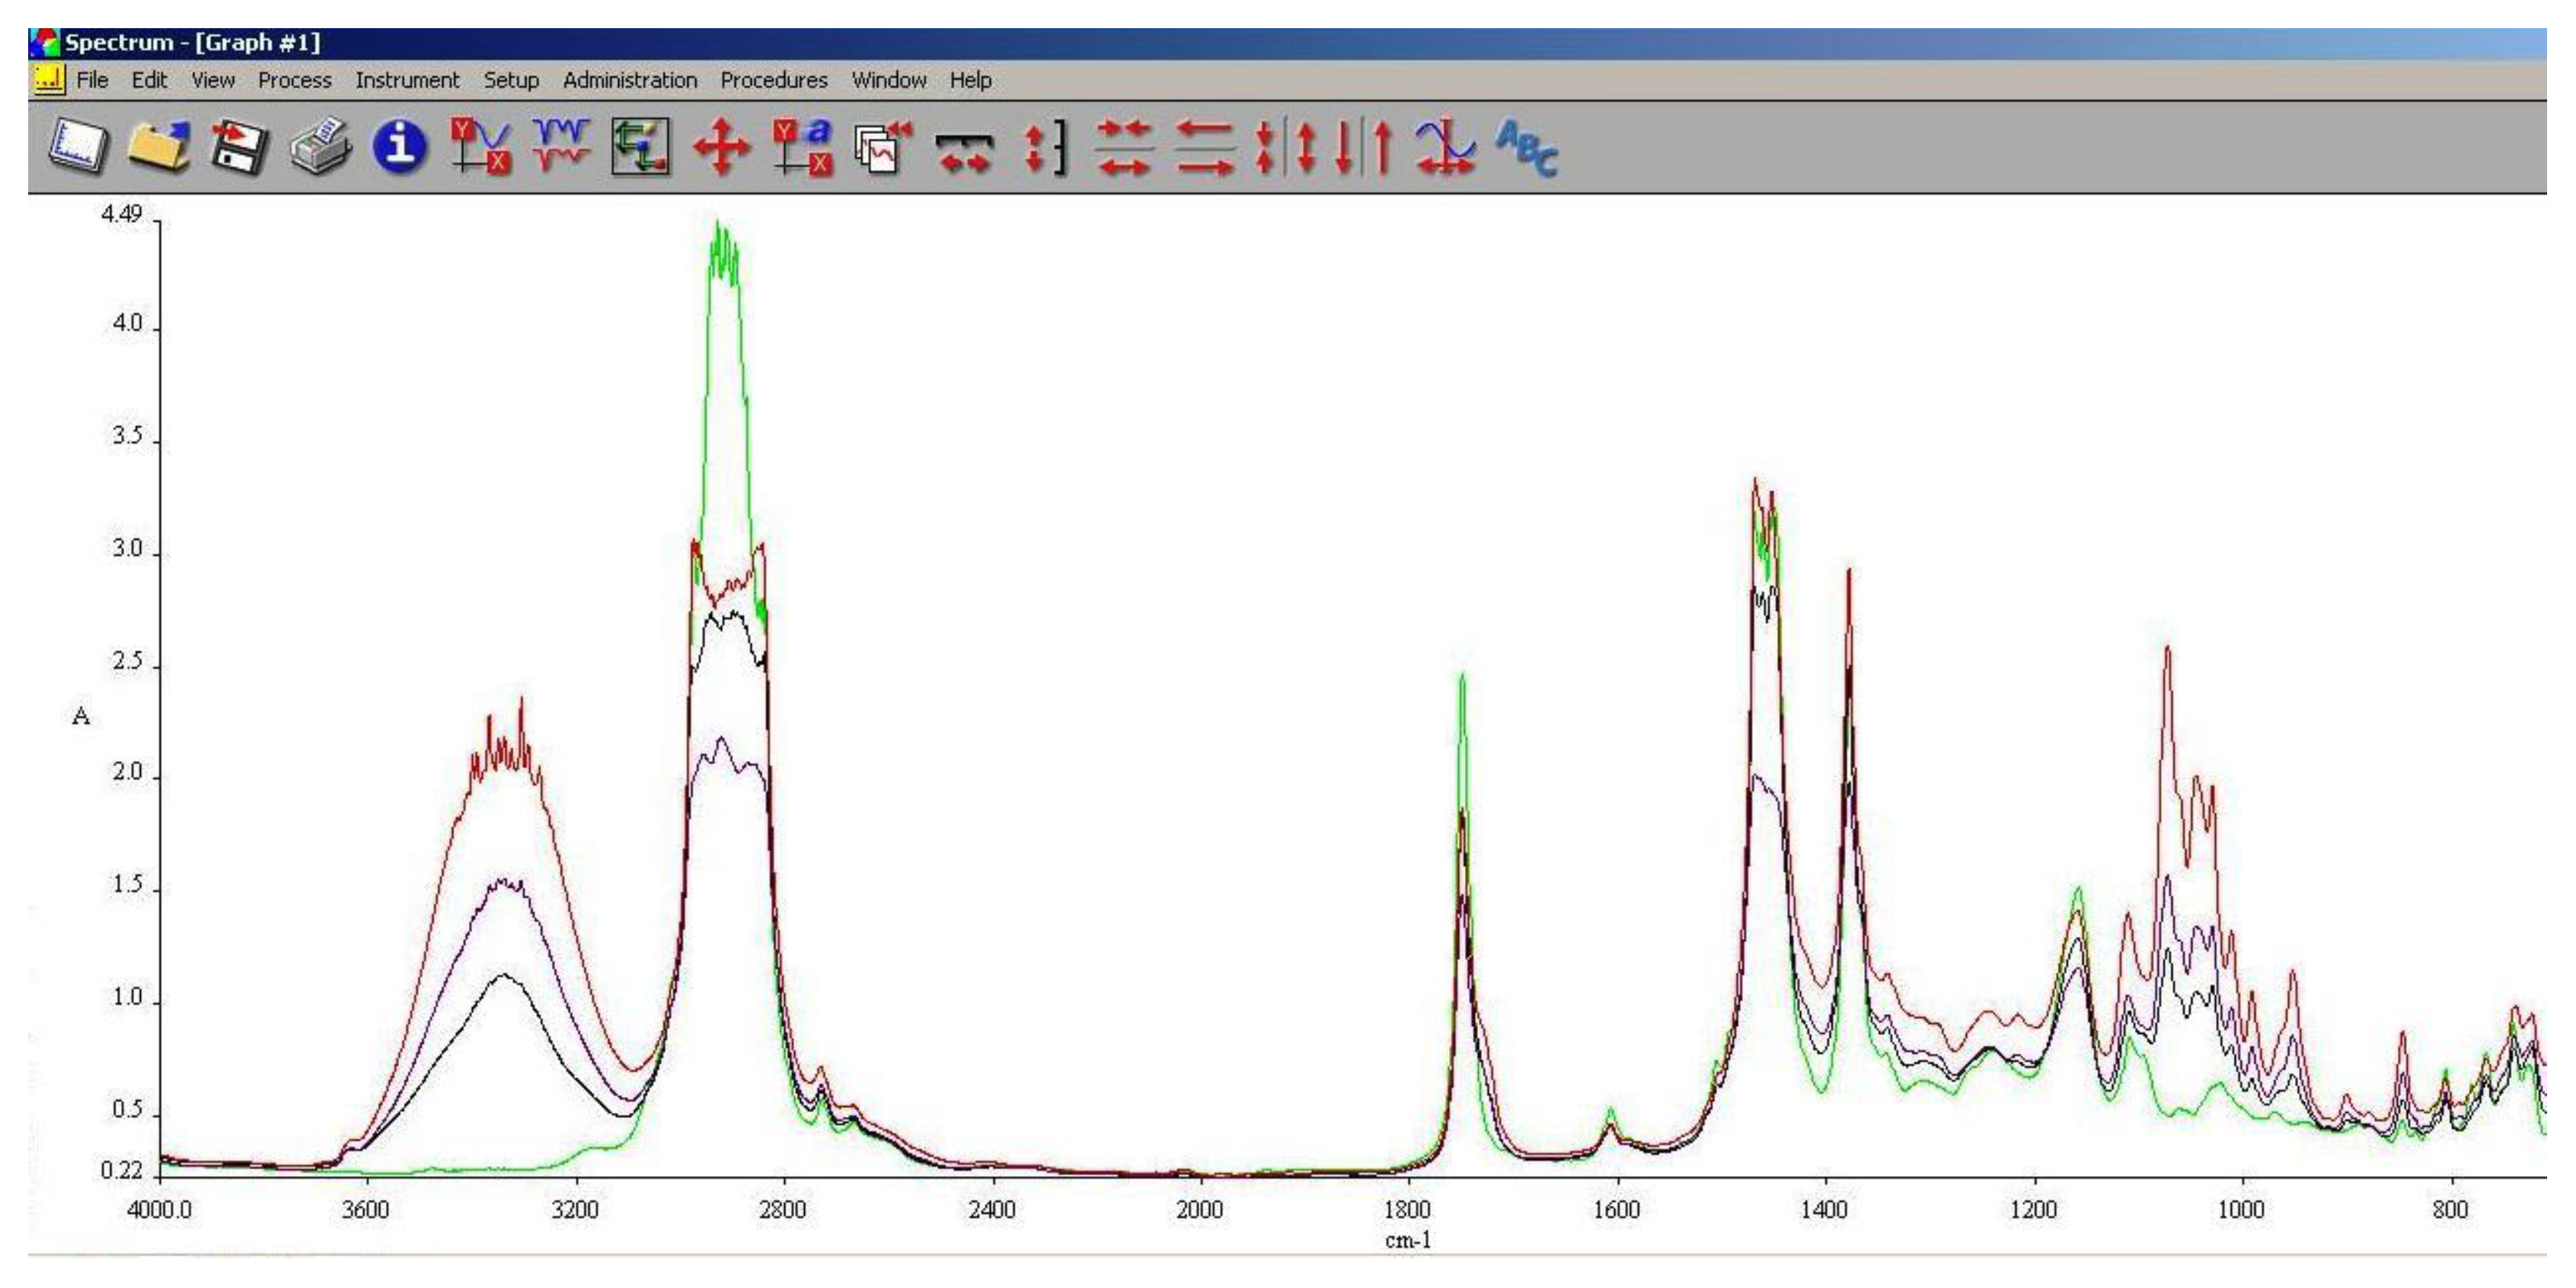The image size is (2576, 1288).
Task: Enable the pan tool with four arrows
Action: [723, 148]
